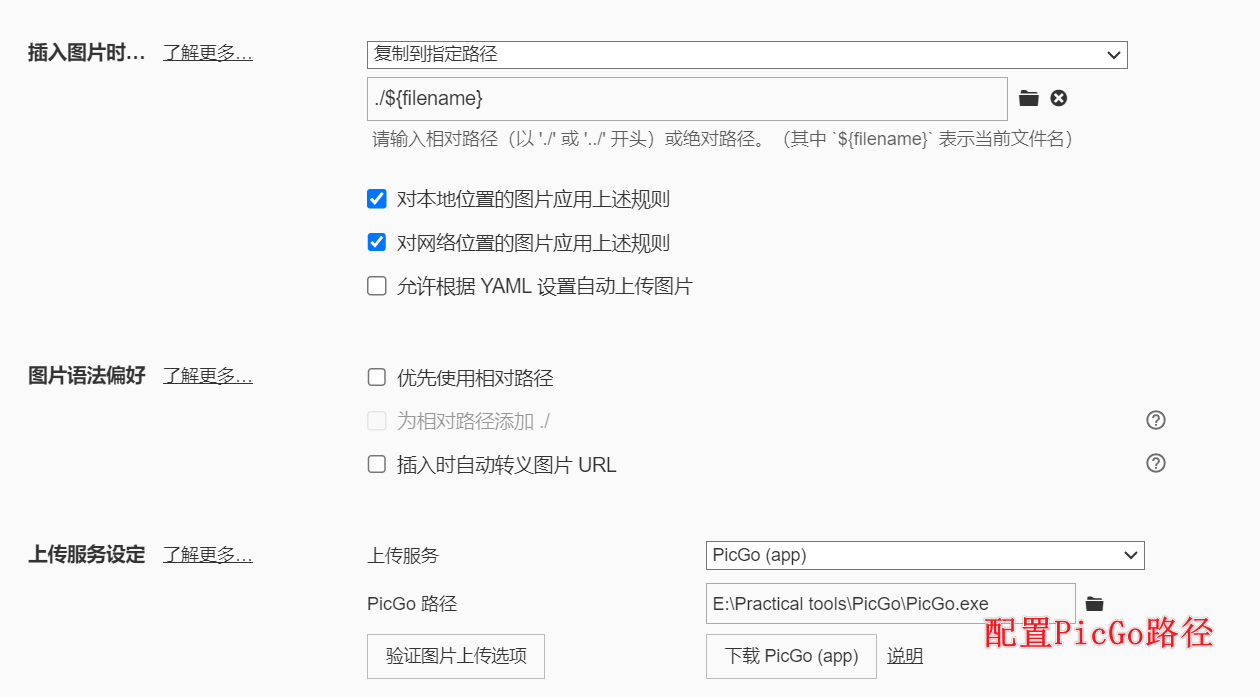Image resolution: width=1260 pixels, height=697 pixels.
Task: Clear the ./${filename} path with X icon
Action: point(1059,98)
